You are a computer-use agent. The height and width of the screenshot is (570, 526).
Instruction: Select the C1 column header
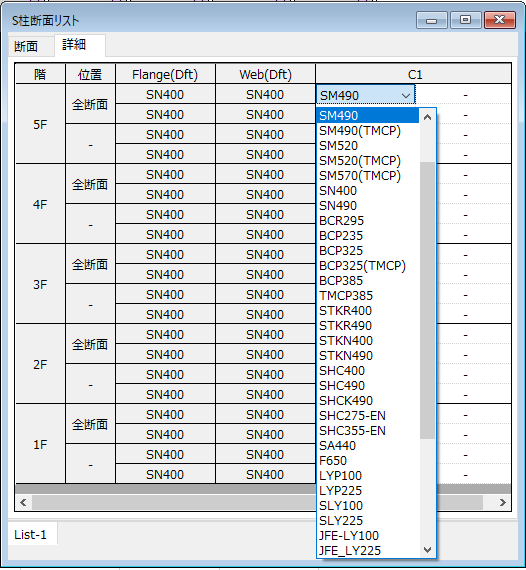click(x=414, y=75)
